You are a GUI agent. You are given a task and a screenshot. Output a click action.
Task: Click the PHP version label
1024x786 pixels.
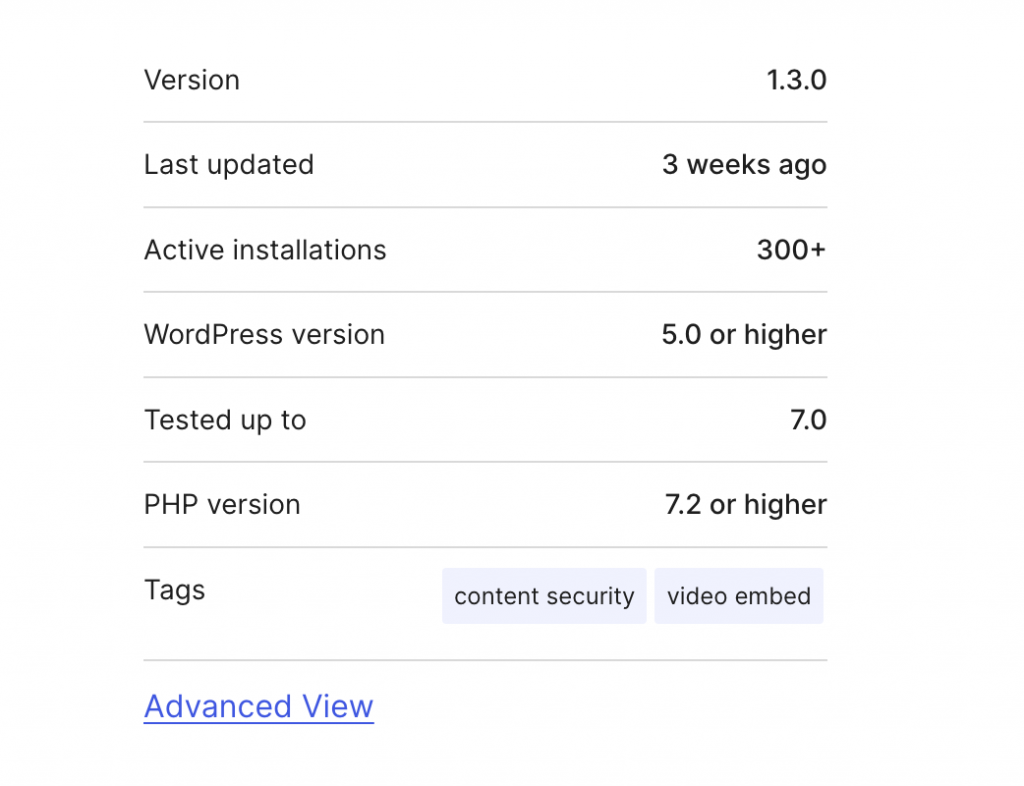tap(222, 505)
